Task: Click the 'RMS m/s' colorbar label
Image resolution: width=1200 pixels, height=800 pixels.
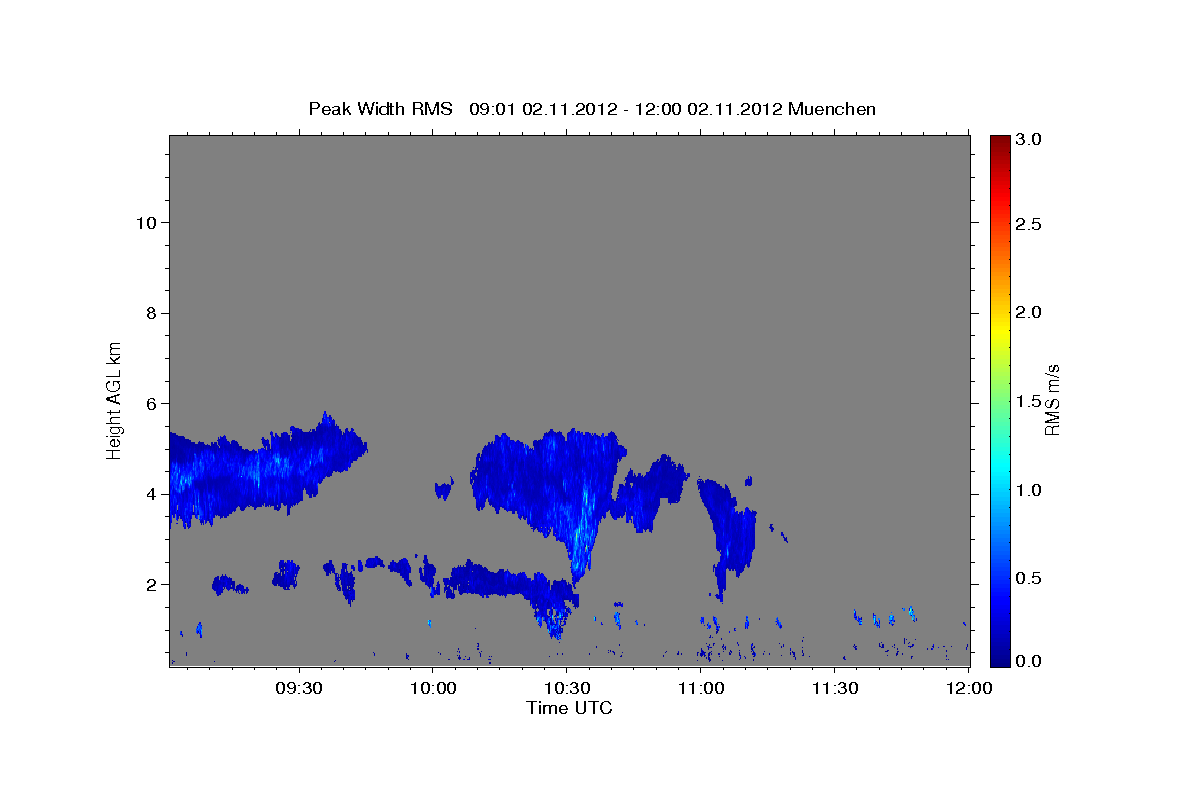Action: 1051,400
